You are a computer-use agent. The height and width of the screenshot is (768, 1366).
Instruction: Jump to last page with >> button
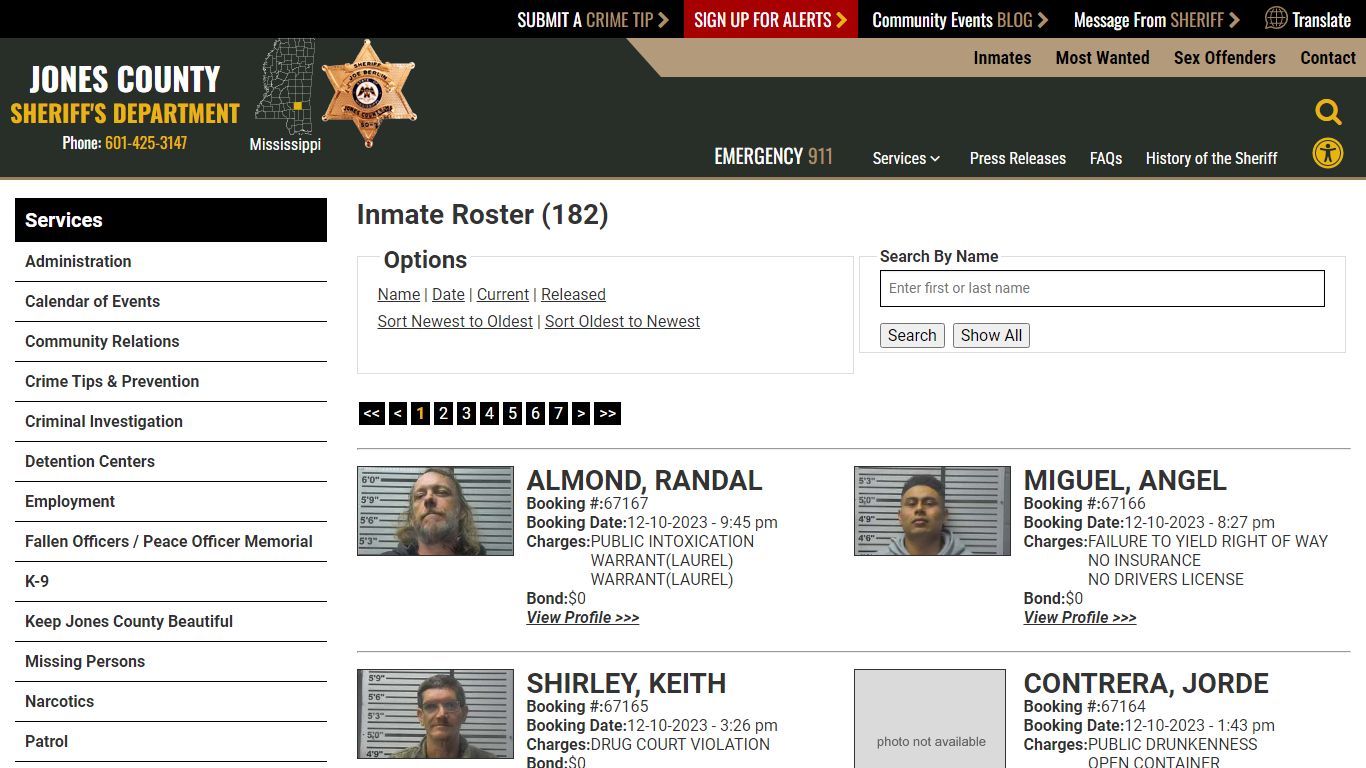click(607, 413)
